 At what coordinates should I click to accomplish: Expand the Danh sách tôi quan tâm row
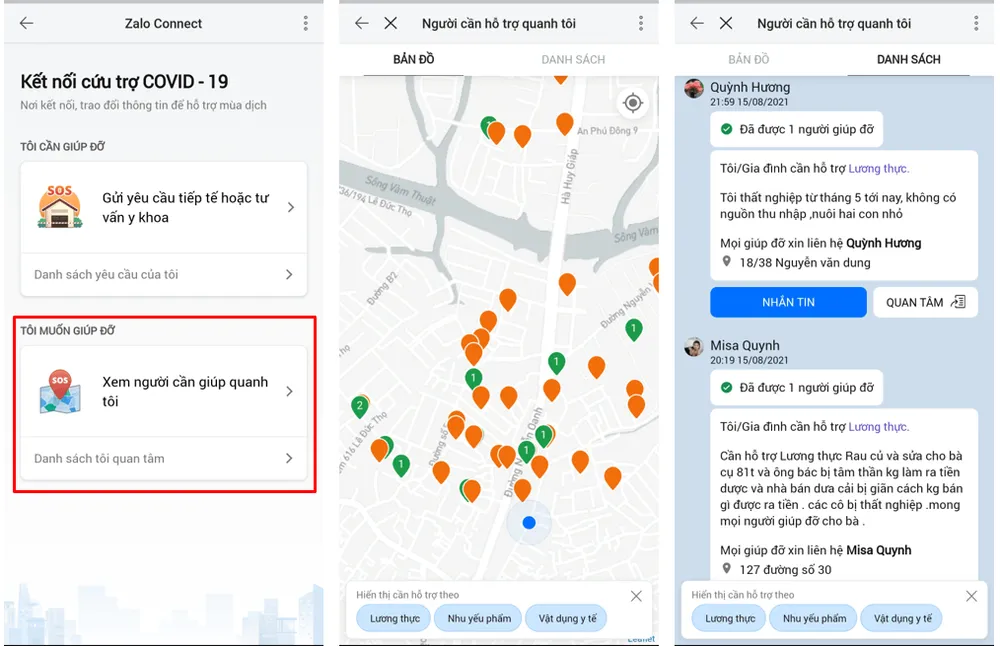click(x=164, y=458)
